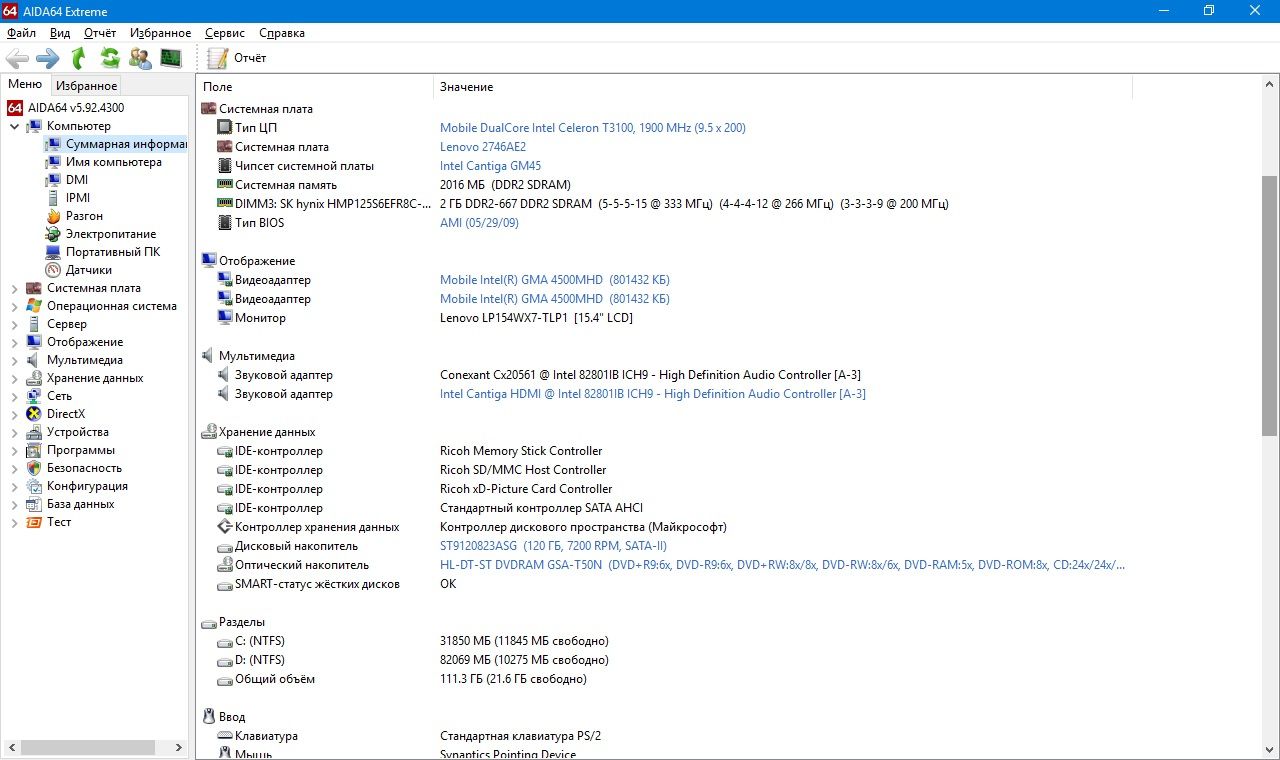Expand the Системная плата tree branch
Screen dimensions: 1280x760
point(14,288)
